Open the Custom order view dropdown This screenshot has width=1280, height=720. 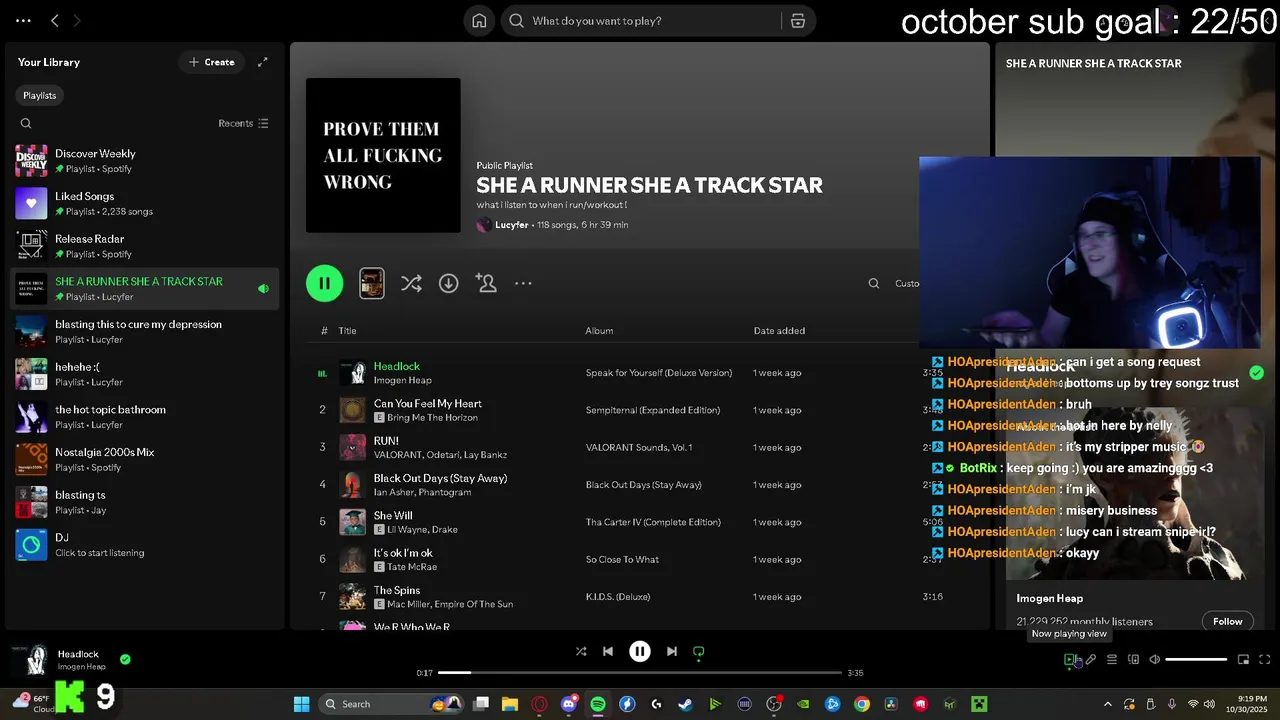[906, 283]
